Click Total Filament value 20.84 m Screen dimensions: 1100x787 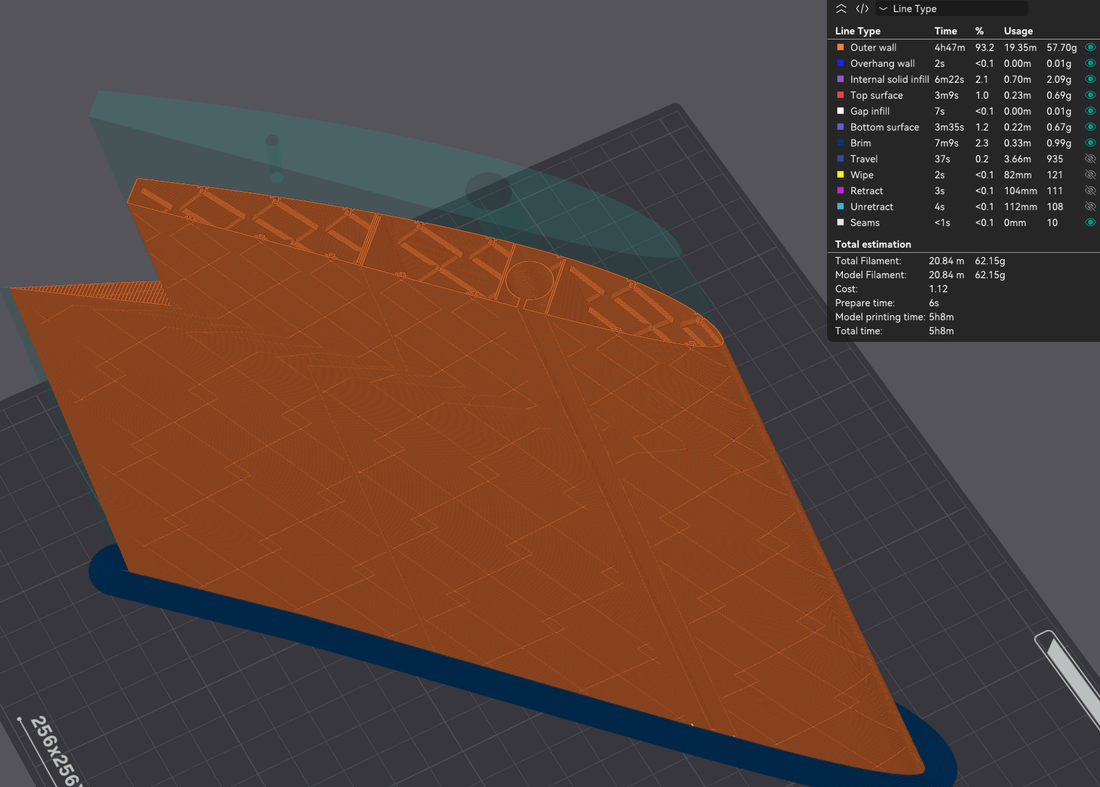coord(946,260)
